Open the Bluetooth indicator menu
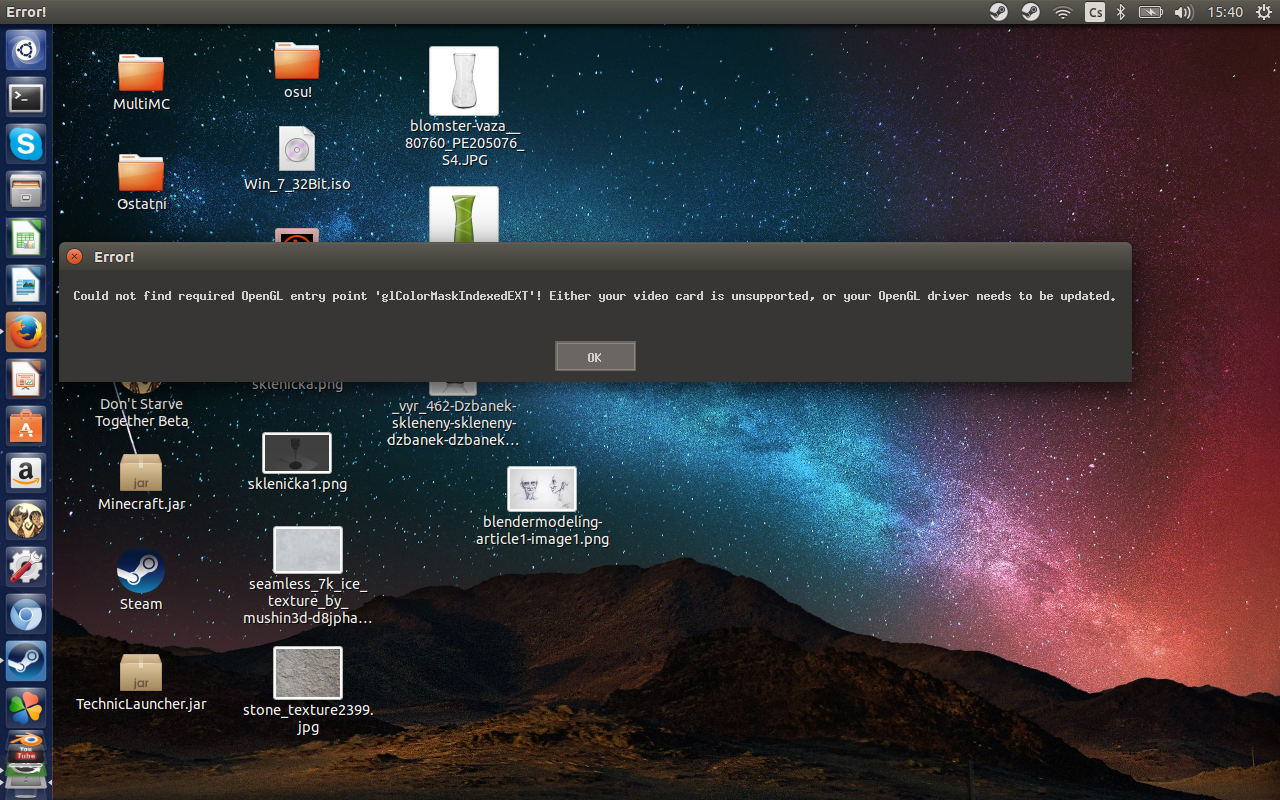Viewport: 1280px width, 800px height. tap(1121, 12)
